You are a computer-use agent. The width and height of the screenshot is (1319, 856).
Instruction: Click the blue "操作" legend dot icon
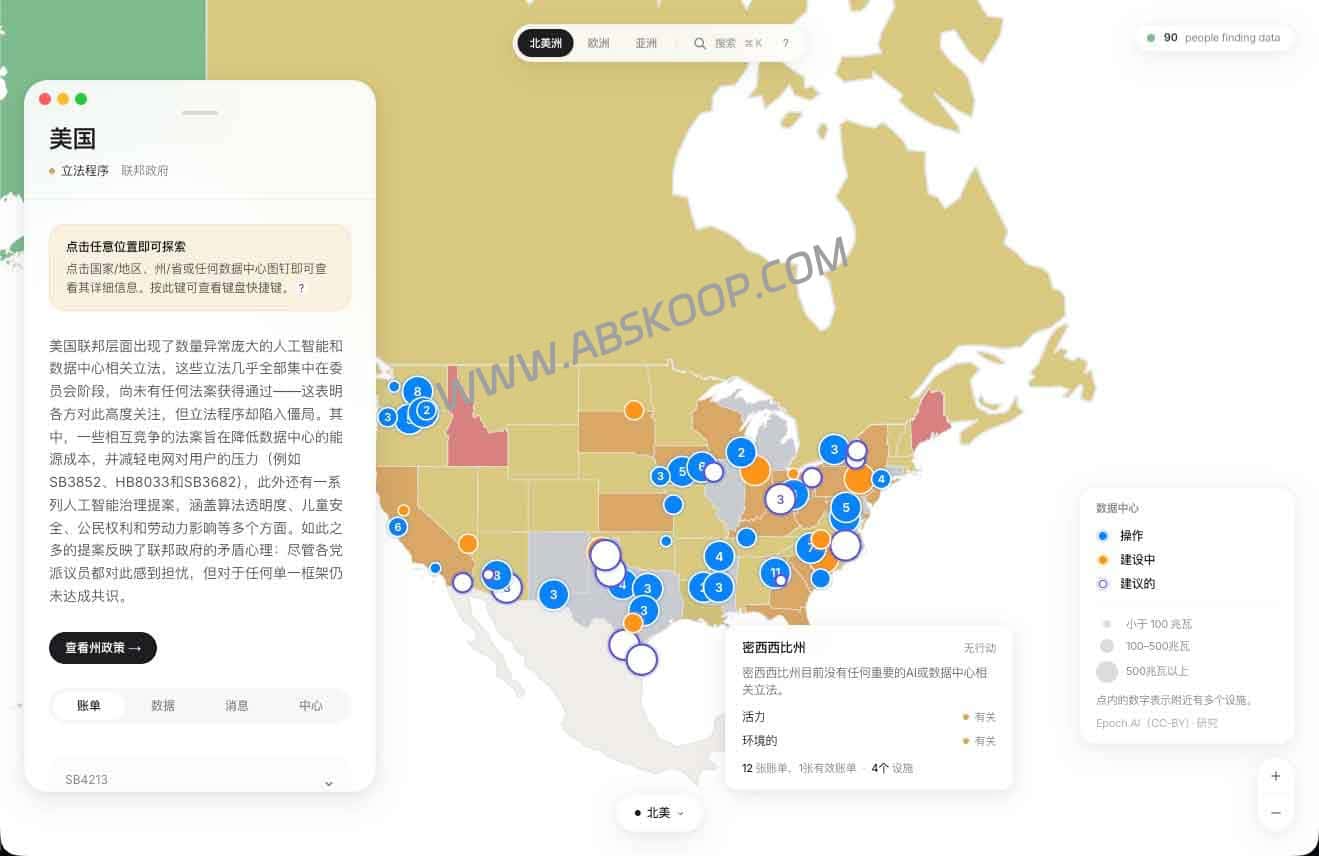pos(1103,536)
